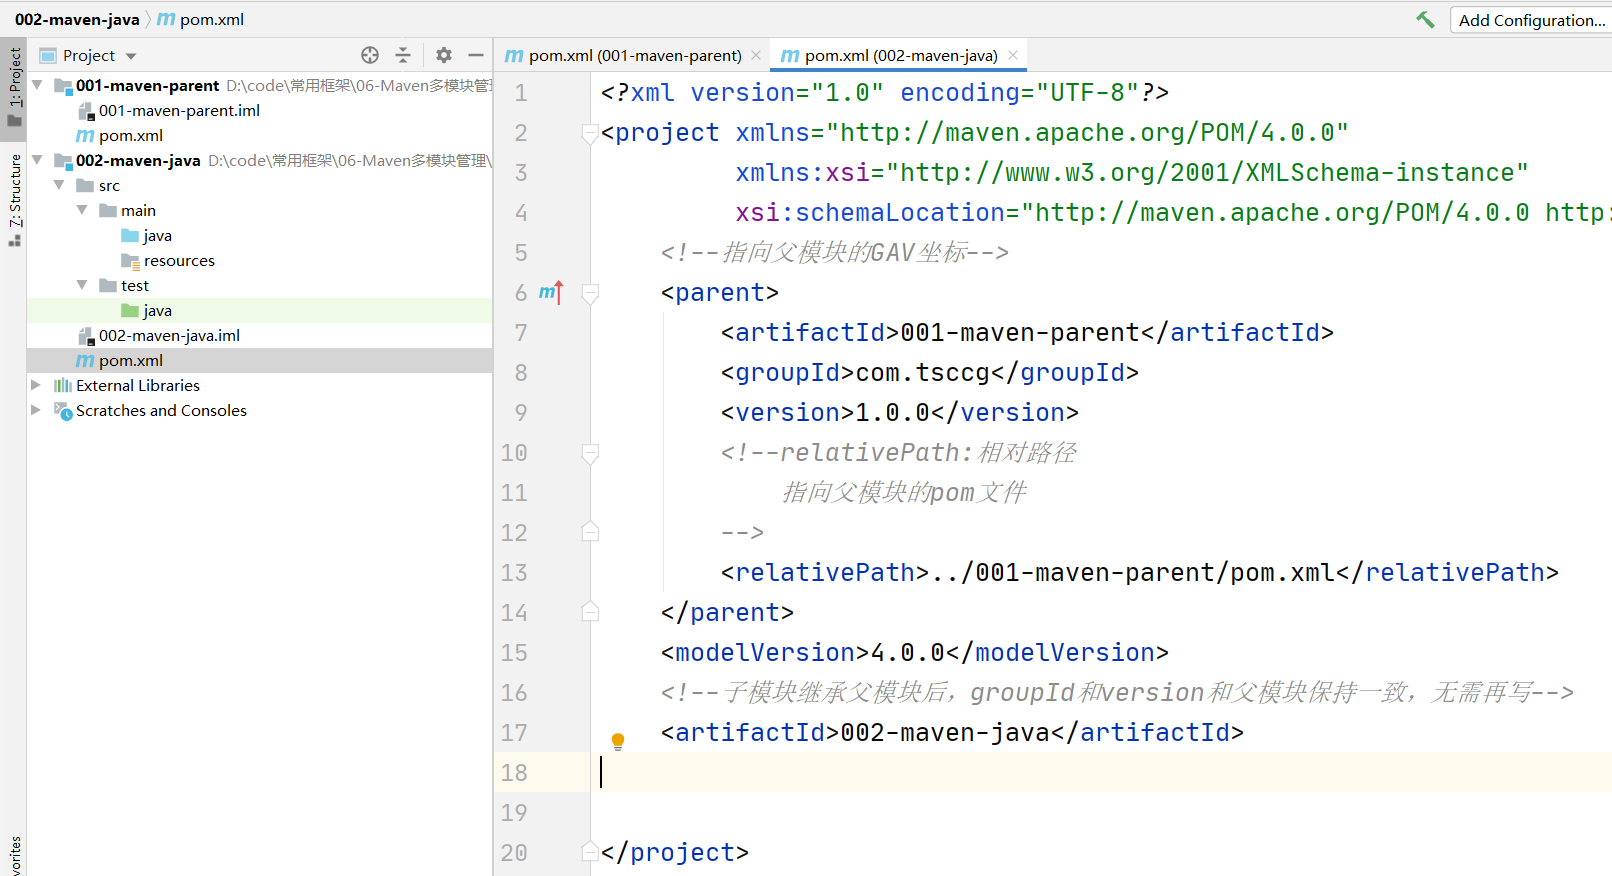Switch to the pom.xml (002-maven-java) tab
The width and height of the screenshot is (1612, 876).
point(901,55)
